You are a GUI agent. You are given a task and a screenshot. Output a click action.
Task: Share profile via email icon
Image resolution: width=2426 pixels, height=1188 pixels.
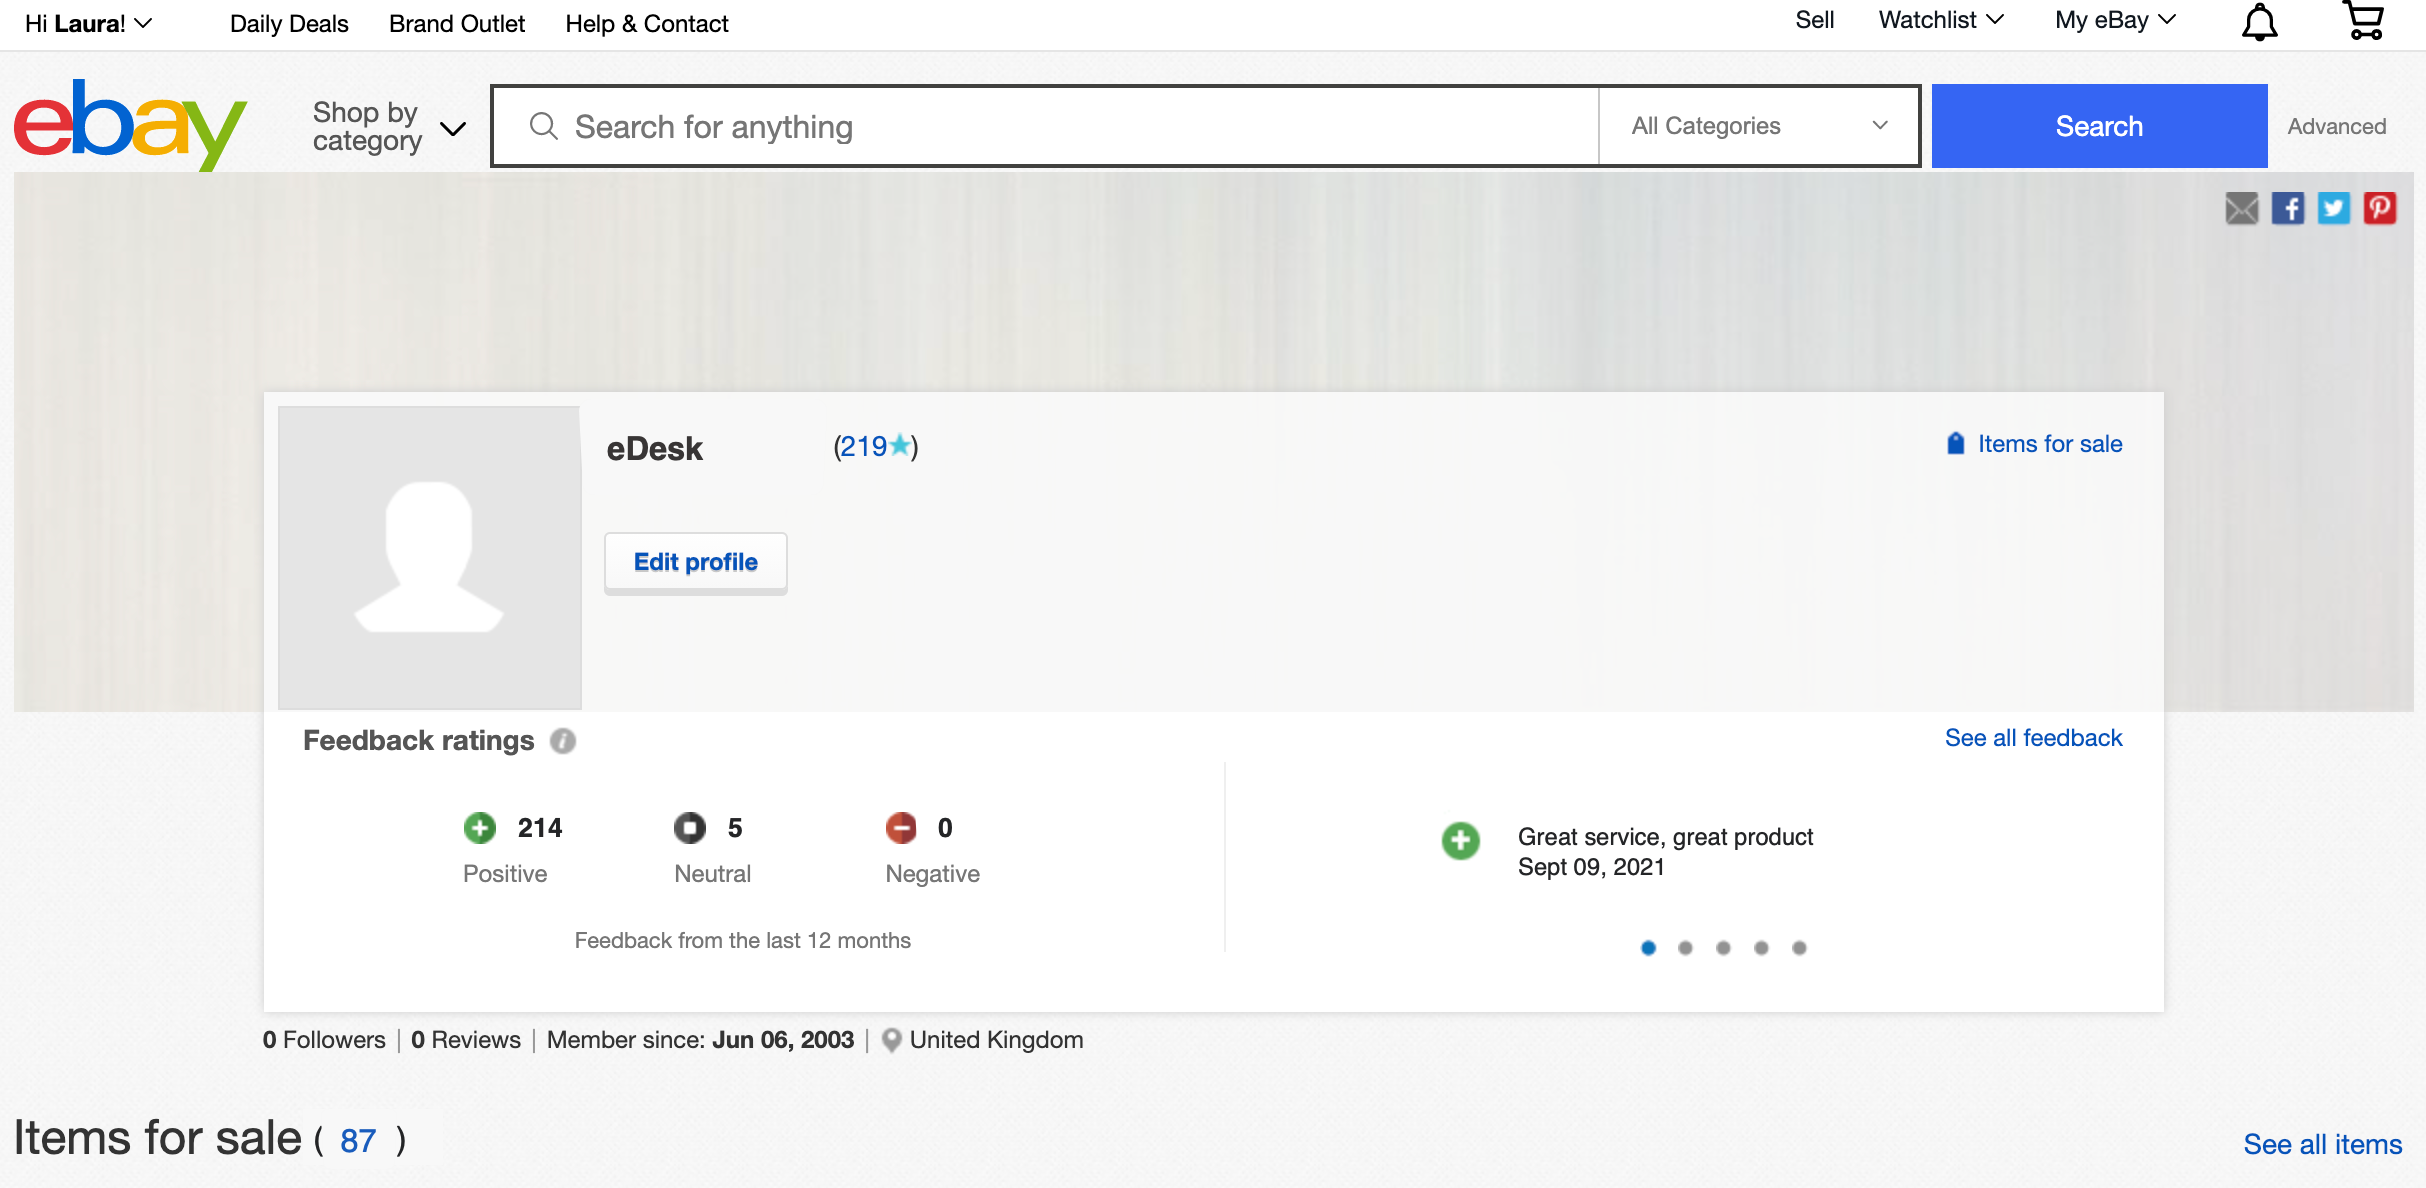point(2242,208)
